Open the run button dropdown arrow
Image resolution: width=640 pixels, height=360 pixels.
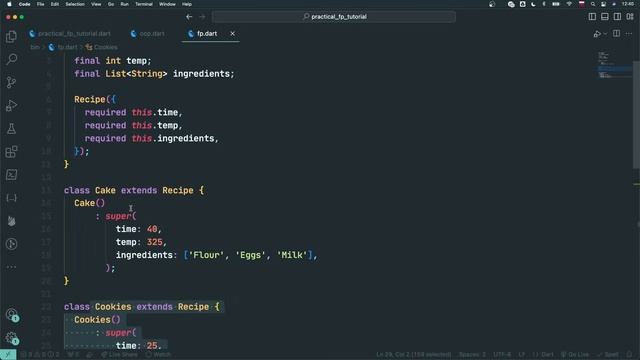coord(605,34)
